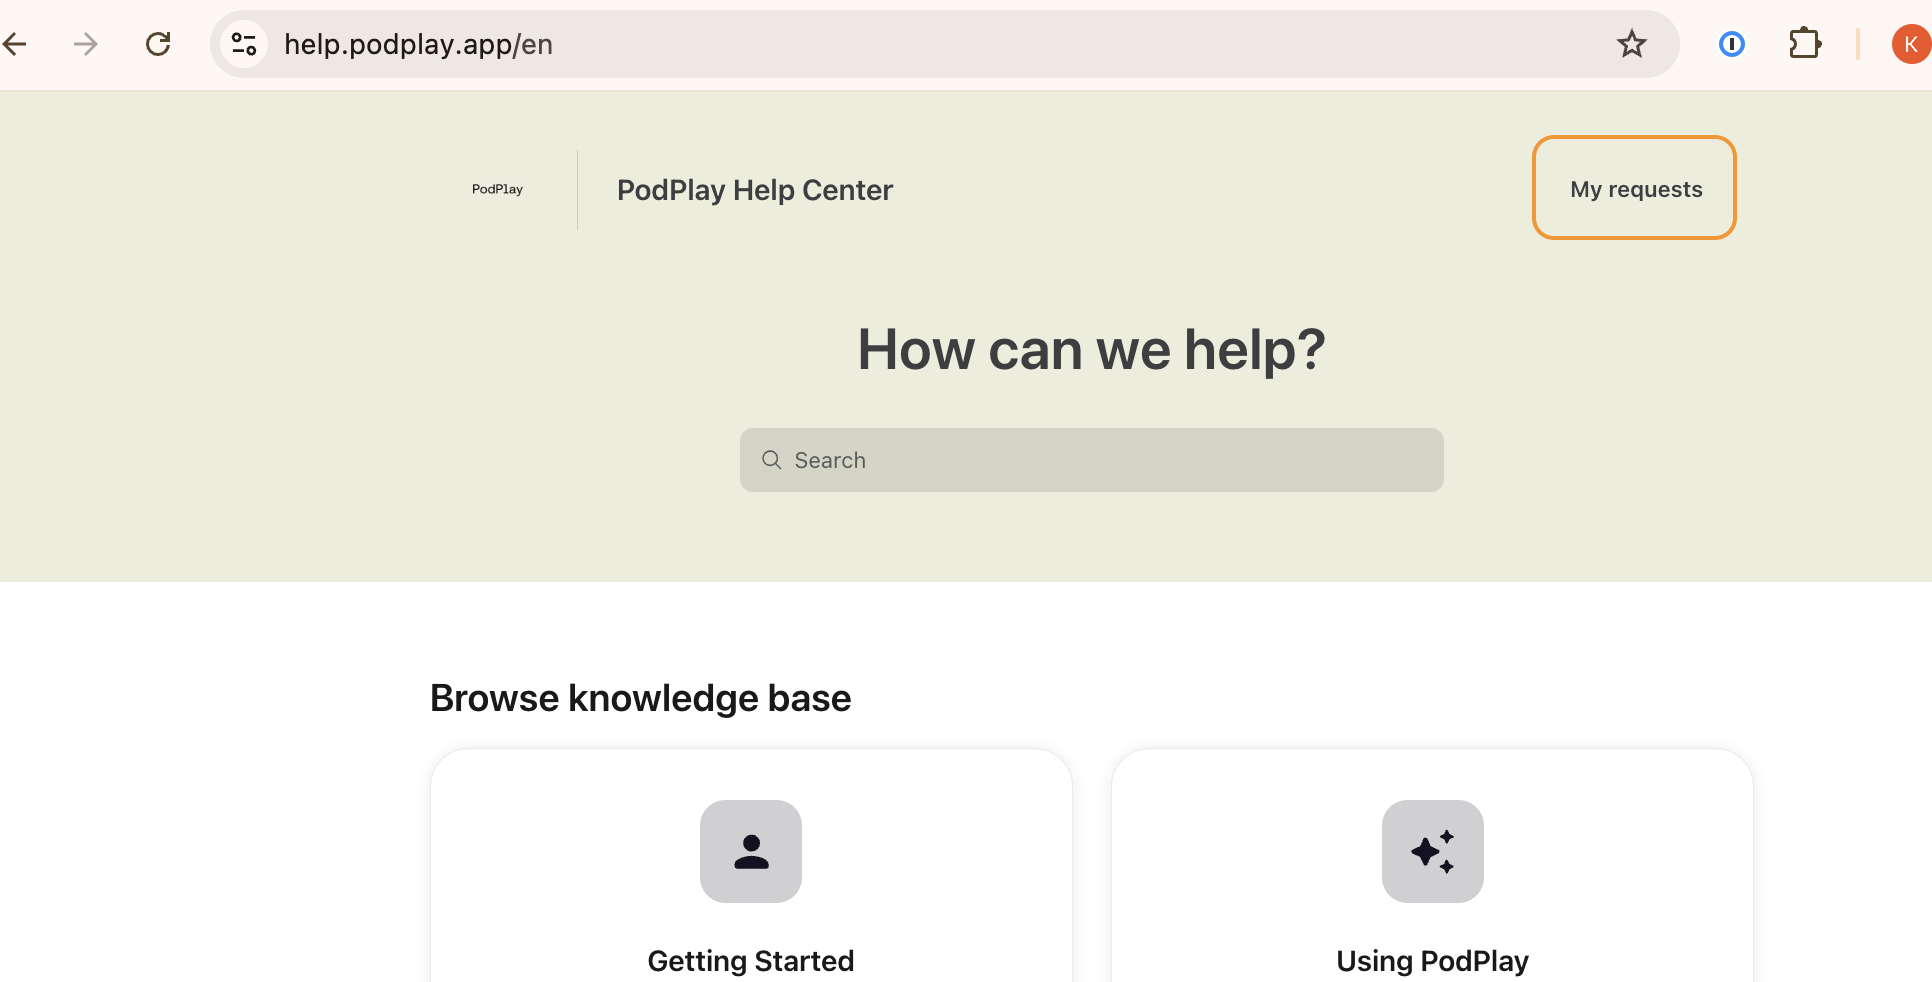This screenshot has width=1932, height=982.
Task: Click the PodPlay logo
Action: pos(497,189)
